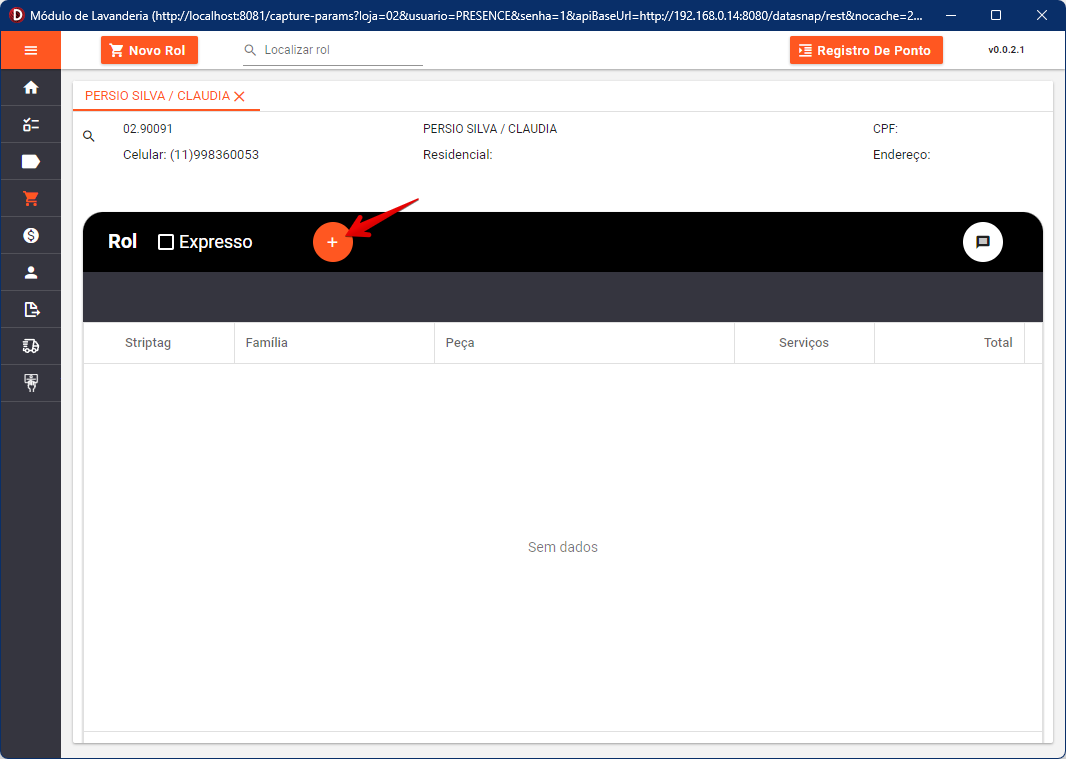This screenshot has width=1066, height=759.
Task: Click the app logo in title bar
Action: 16,15
